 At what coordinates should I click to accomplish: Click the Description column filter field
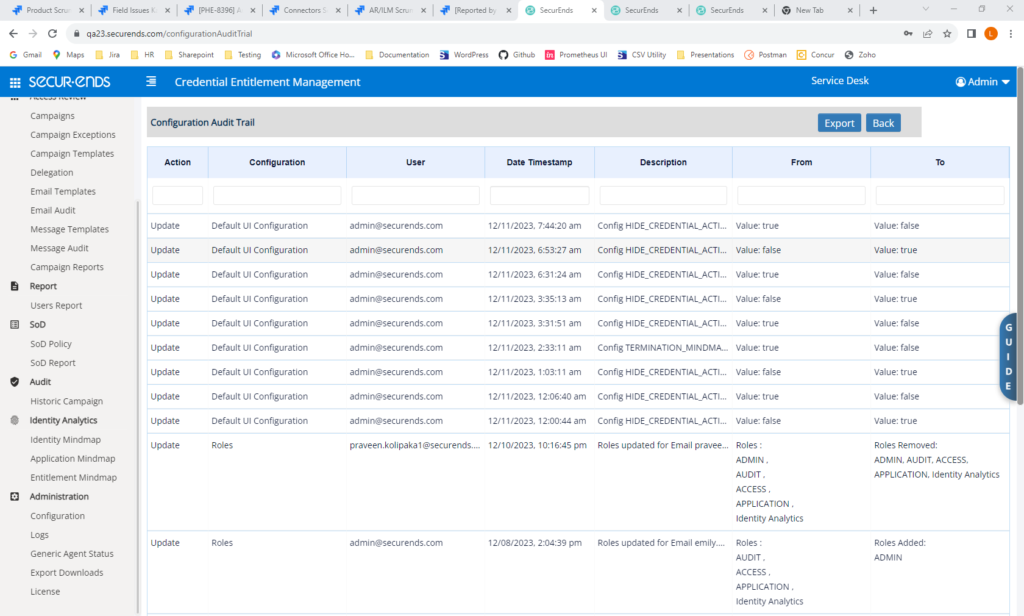click(x=663, y=195)
